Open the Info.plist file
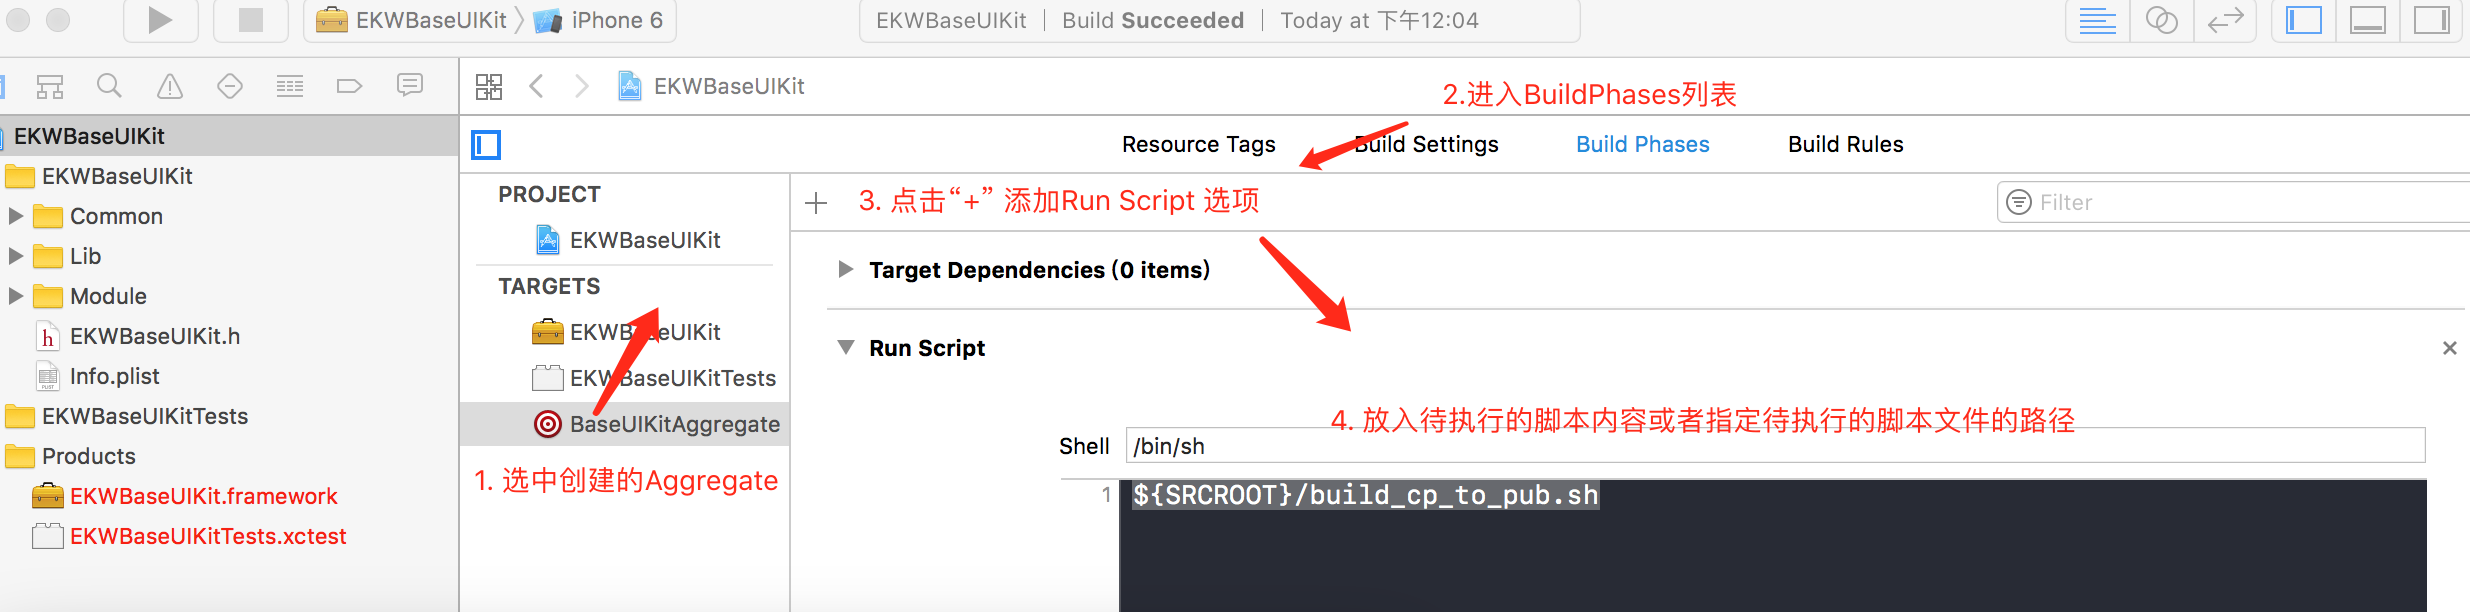This screenshot has height=612, width=2470. click(x=114, y=376)
